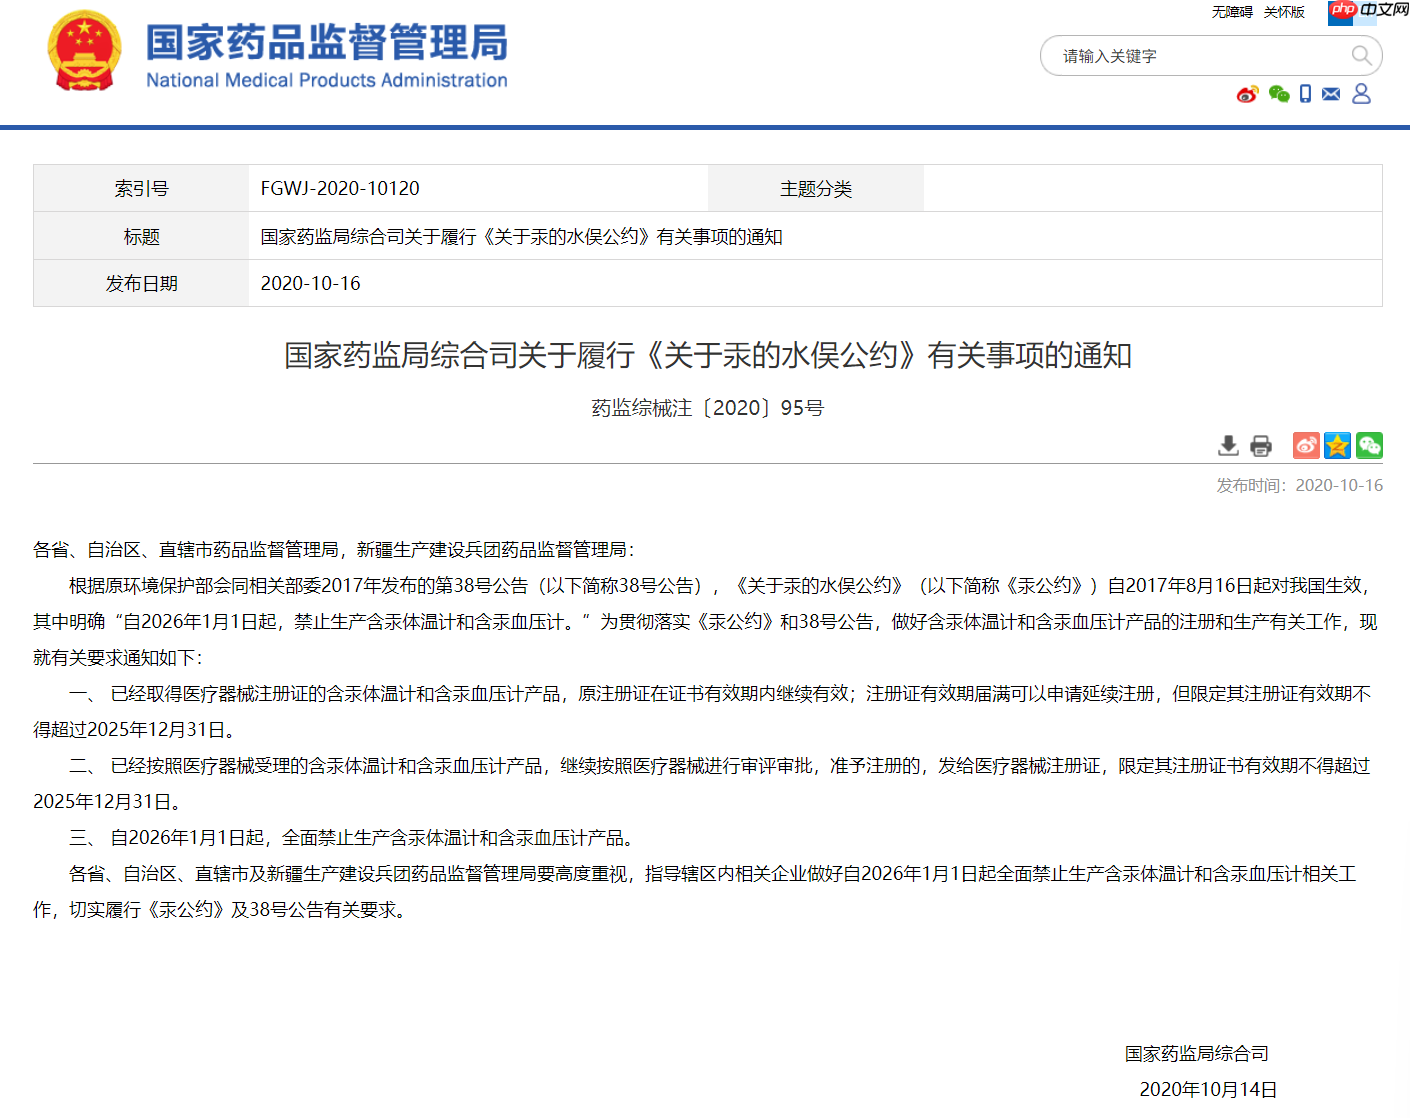Print the notice page
Viewport: 1410px width, 1118px height.
[x=1260, y=445]
